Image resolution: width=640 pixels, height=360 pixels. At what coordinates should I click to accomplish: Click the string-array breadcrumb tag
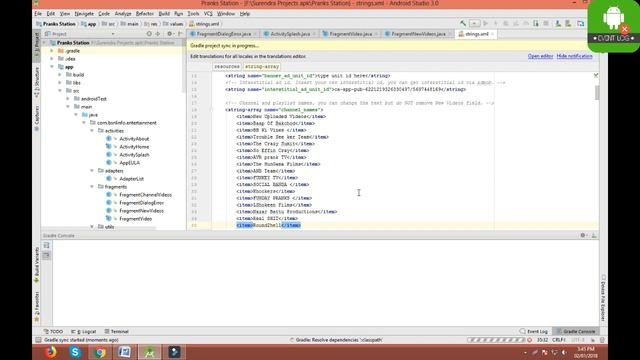click(x=262, y=66)
